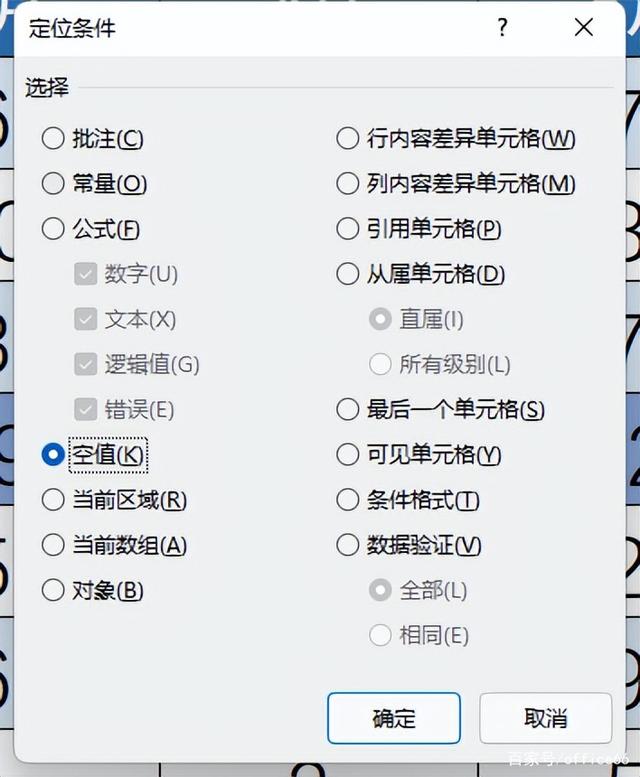Screen dimensions: 640x777
Task: Open help with the question mark icon
Action: tap(502, 27)
